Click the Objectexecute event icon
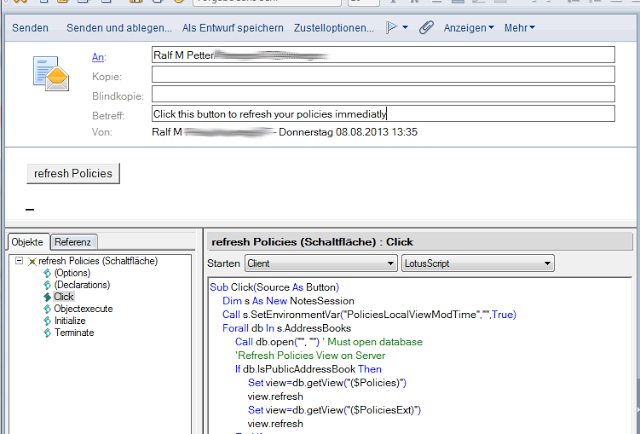Image resolution: width=640 pixels, height=434 pixels. pos(46,309)
